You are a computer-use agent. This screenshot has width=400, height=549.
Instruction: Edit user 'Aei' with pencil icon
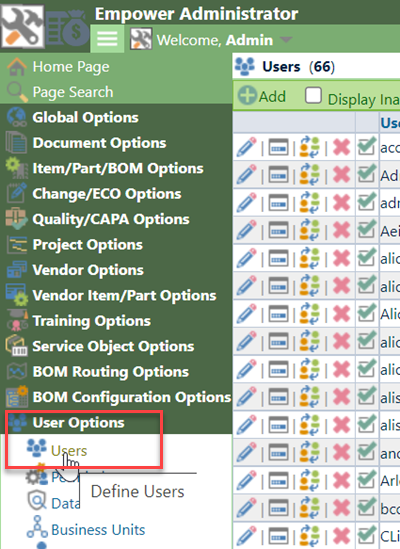(246, 230)
